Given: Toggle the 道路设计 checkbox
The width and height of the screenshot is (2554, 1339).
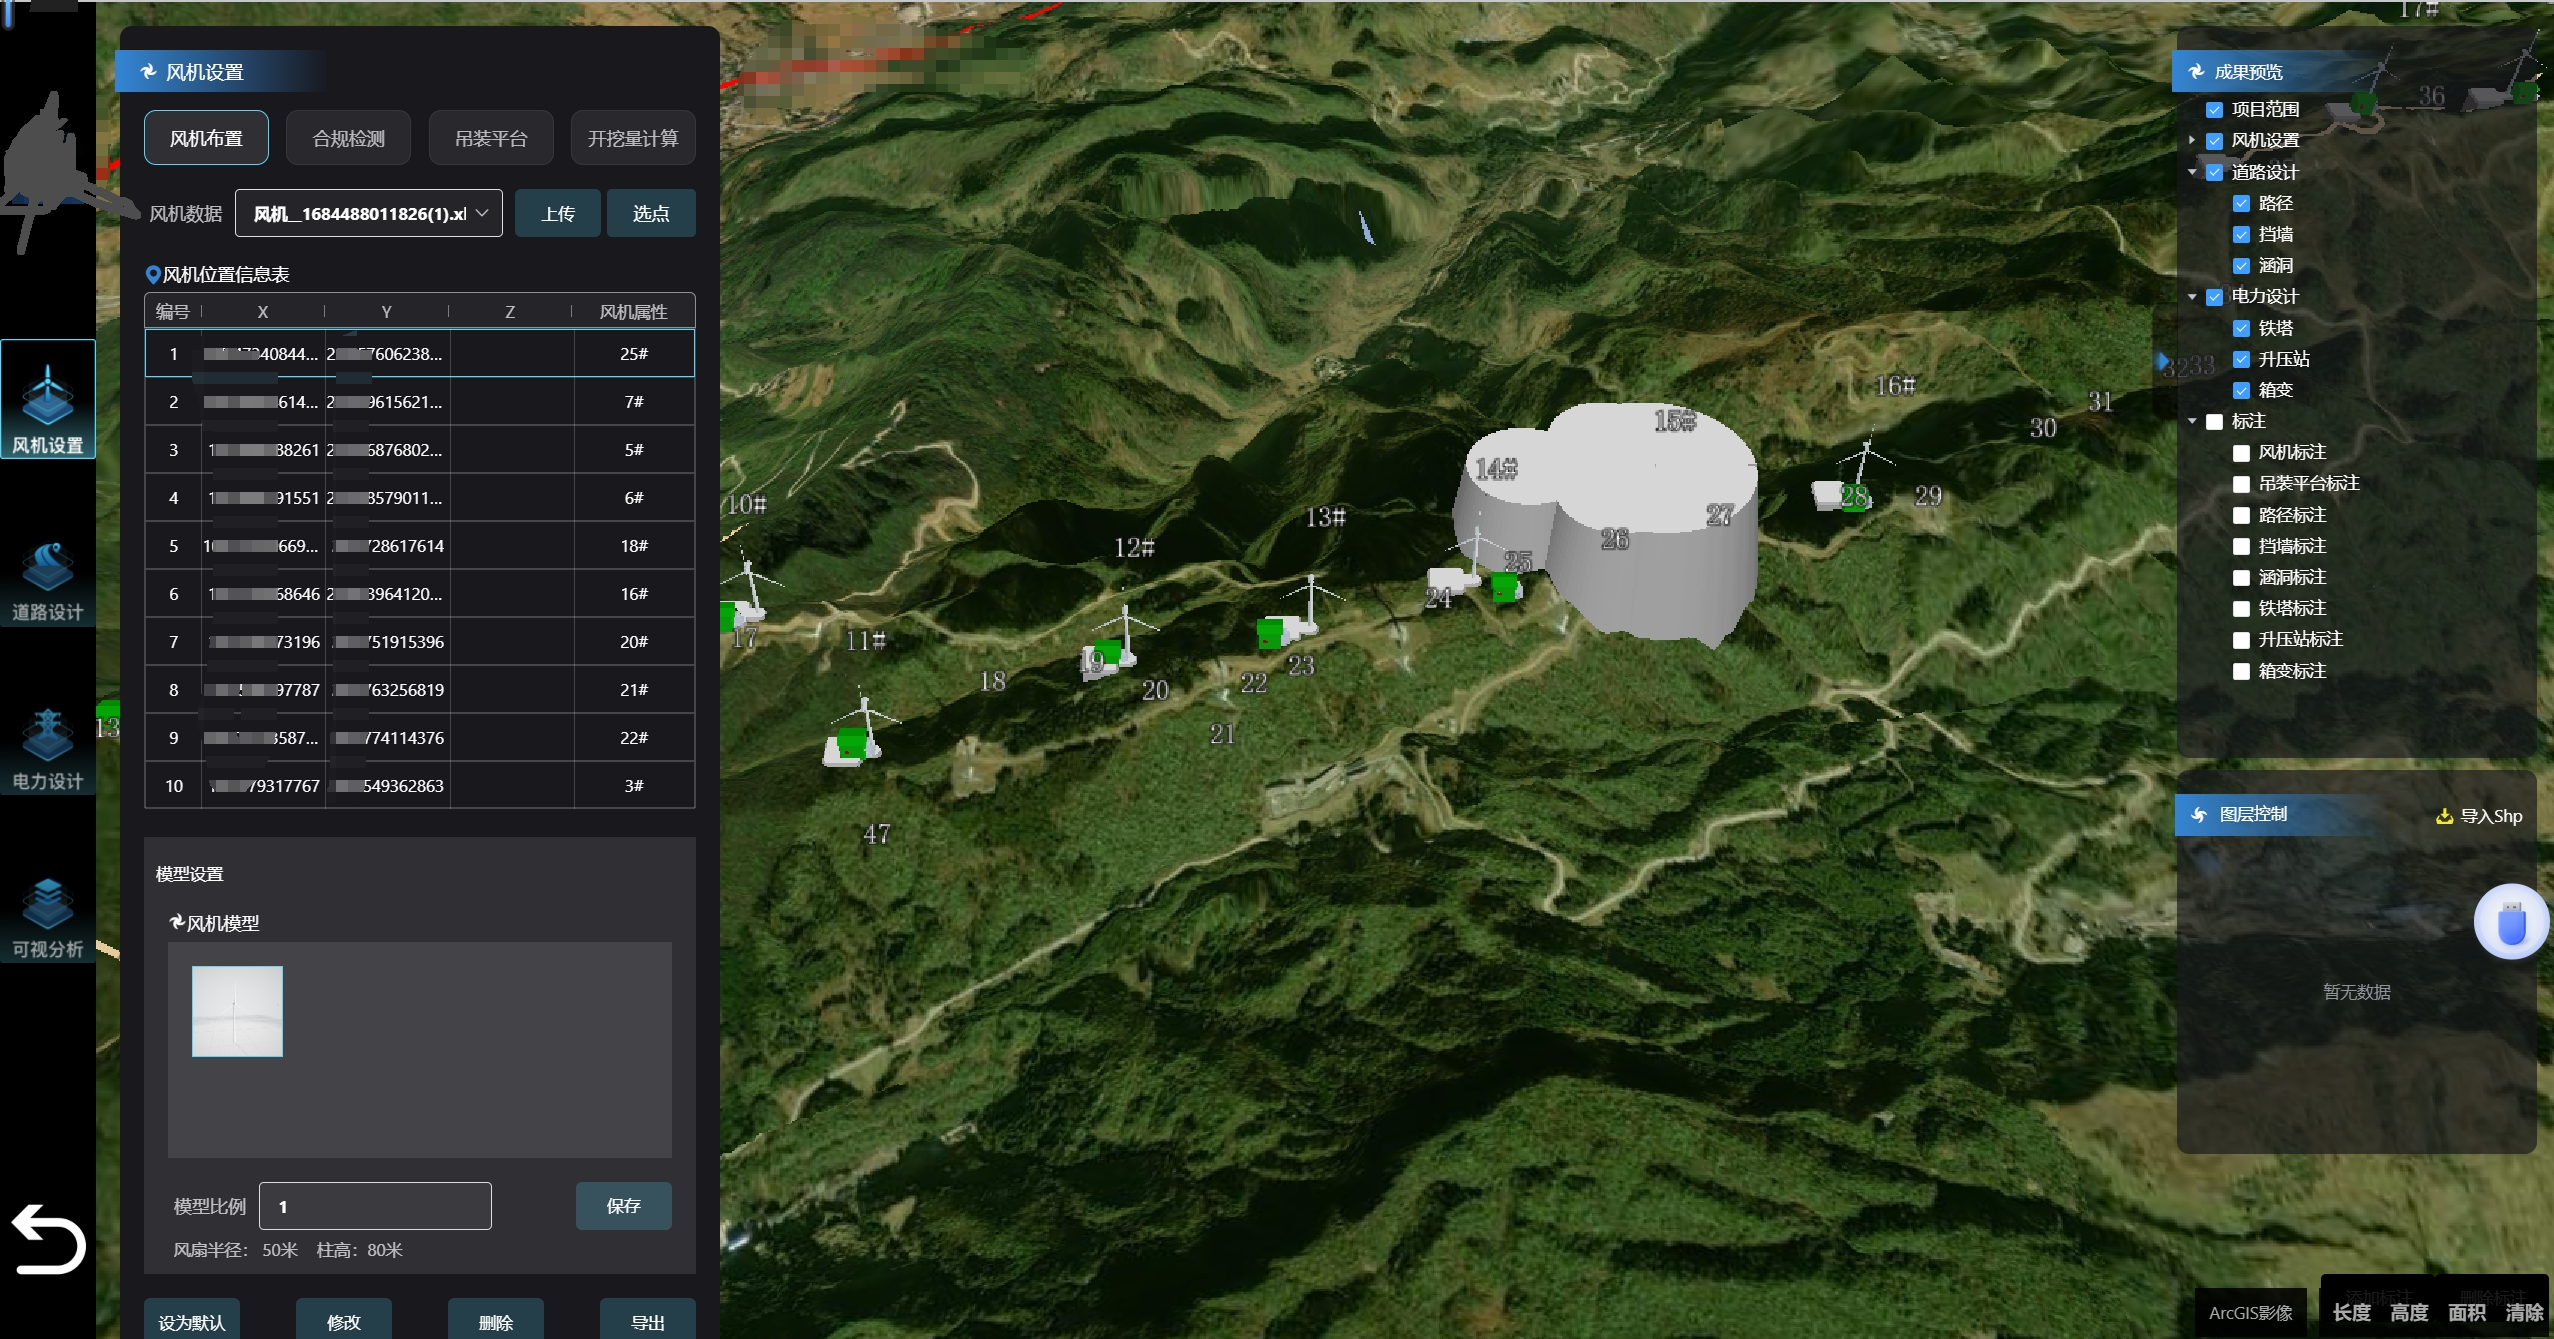Looking at the screenshot, I should click(x=2214, y=172).
